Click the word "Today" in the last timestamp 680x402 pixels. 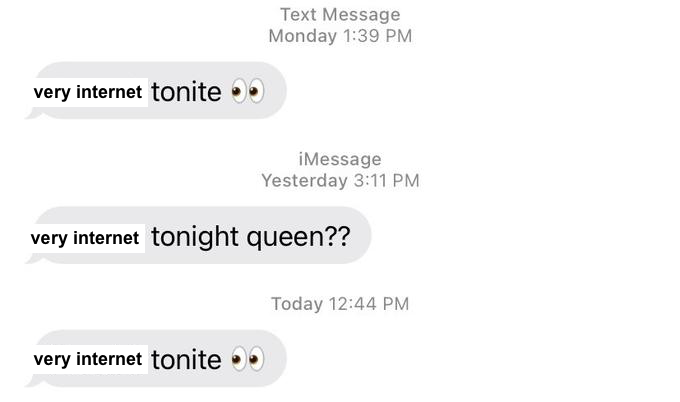pyautogui.click(x=296, y=304)
